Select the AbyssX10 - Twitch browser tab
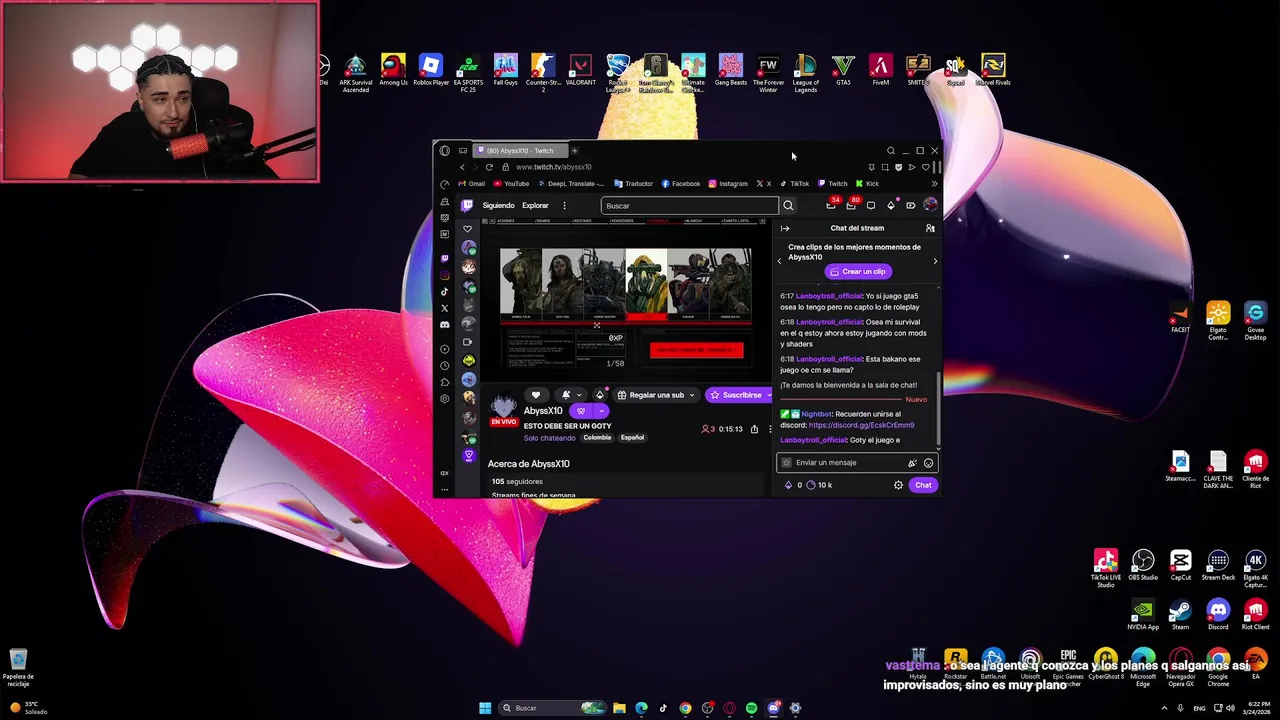Screen dimensions: 1280x720 [520, 151]
